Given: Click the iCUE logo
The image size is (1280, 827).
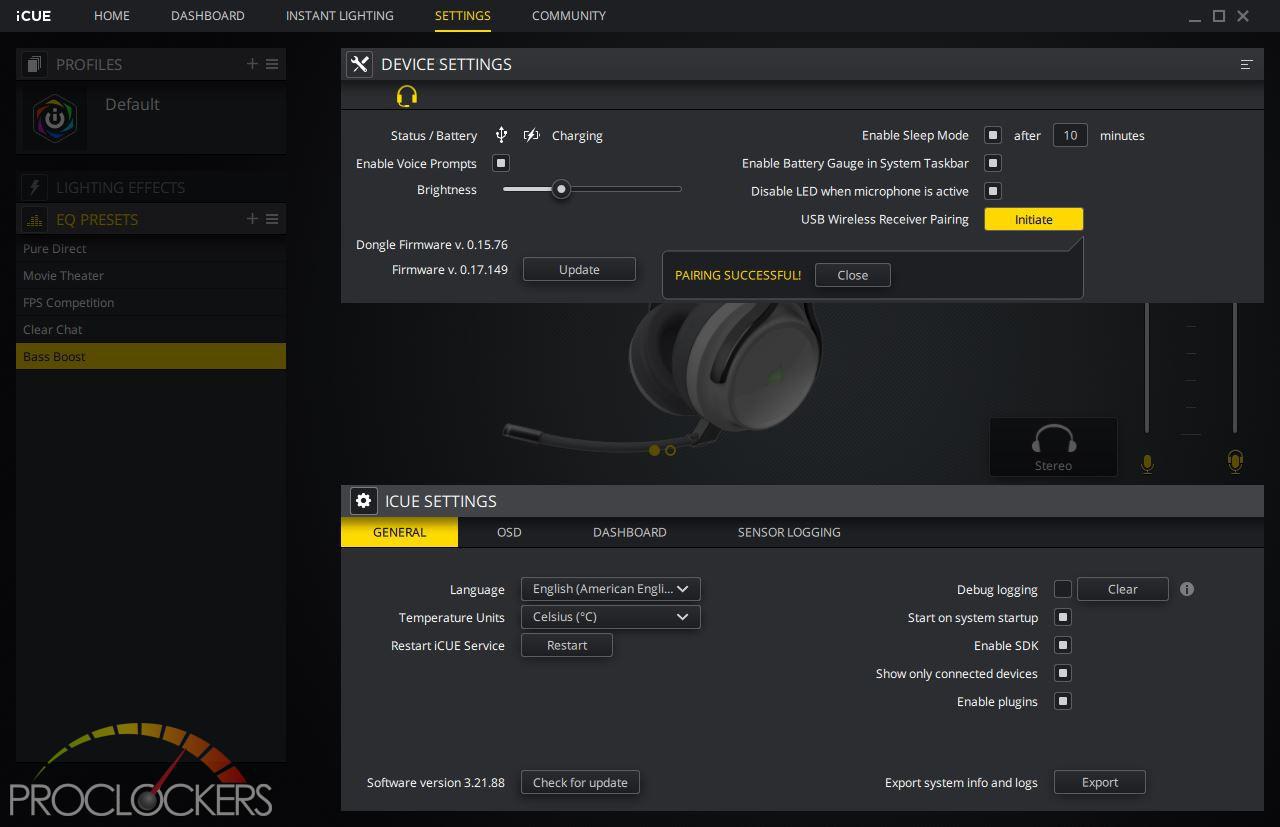Looking at the screenshot, I should [x=33, y=16].
